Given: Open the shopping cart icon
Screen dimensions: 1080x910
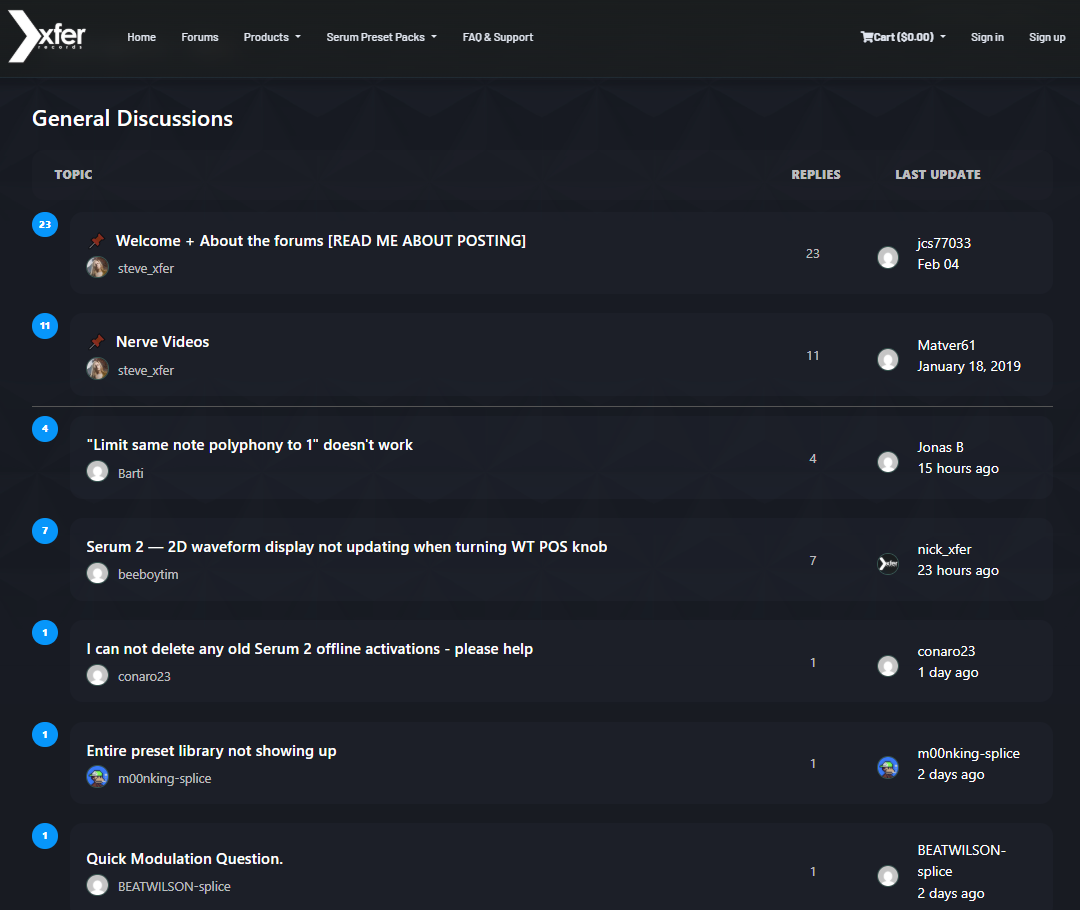Looking at the screenshot, I should pos(866,37).
